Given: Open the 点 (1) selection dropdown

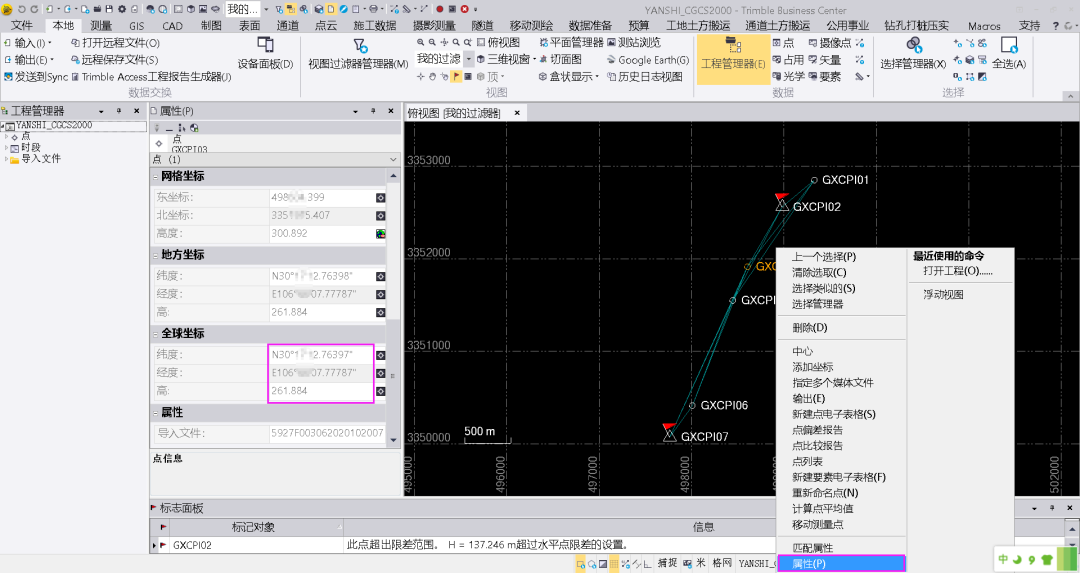Looking at the screenshot, I should (x=393, y=160).
